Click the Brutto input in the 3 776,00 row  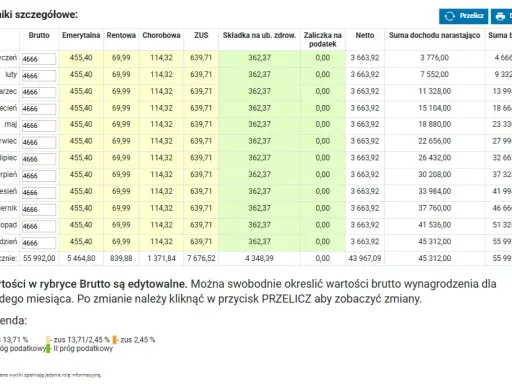pyautogui.click(x=39, y=59)
